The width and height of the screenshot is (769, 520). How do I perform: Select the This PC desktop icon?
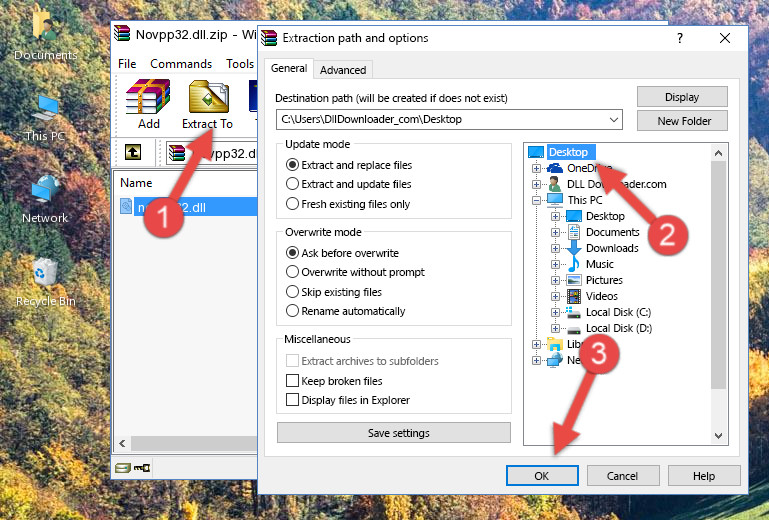point(45,118)
